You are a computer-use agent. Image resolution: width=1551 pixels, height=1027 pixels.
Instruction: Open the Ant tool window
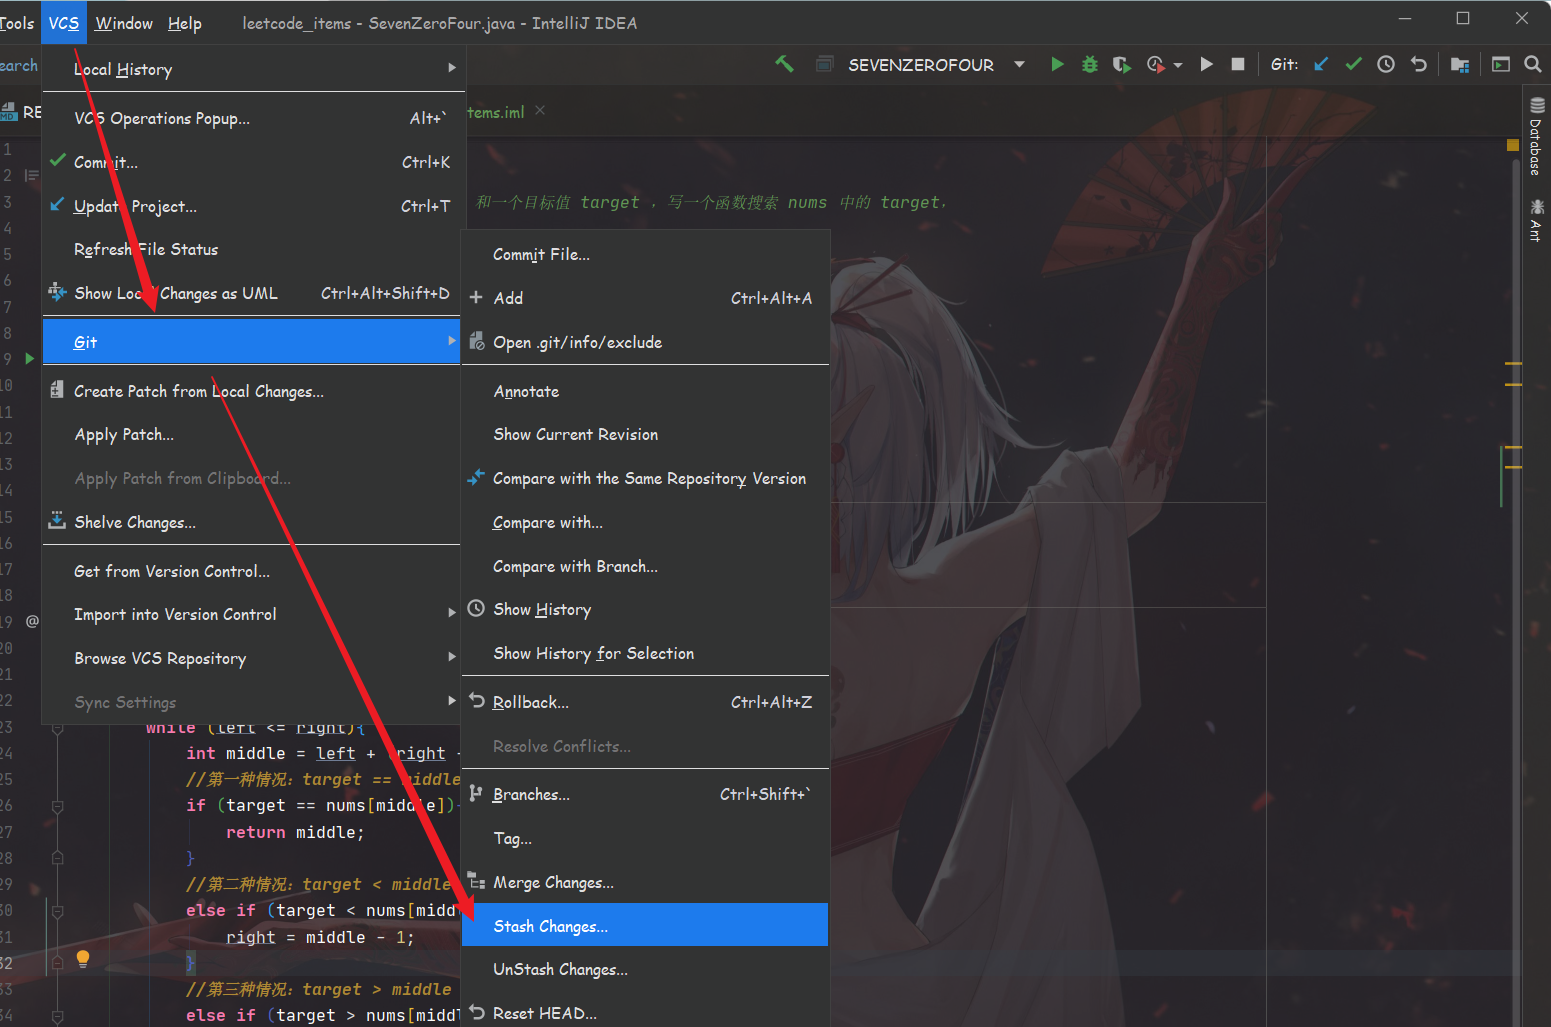tap(1537, 220)
